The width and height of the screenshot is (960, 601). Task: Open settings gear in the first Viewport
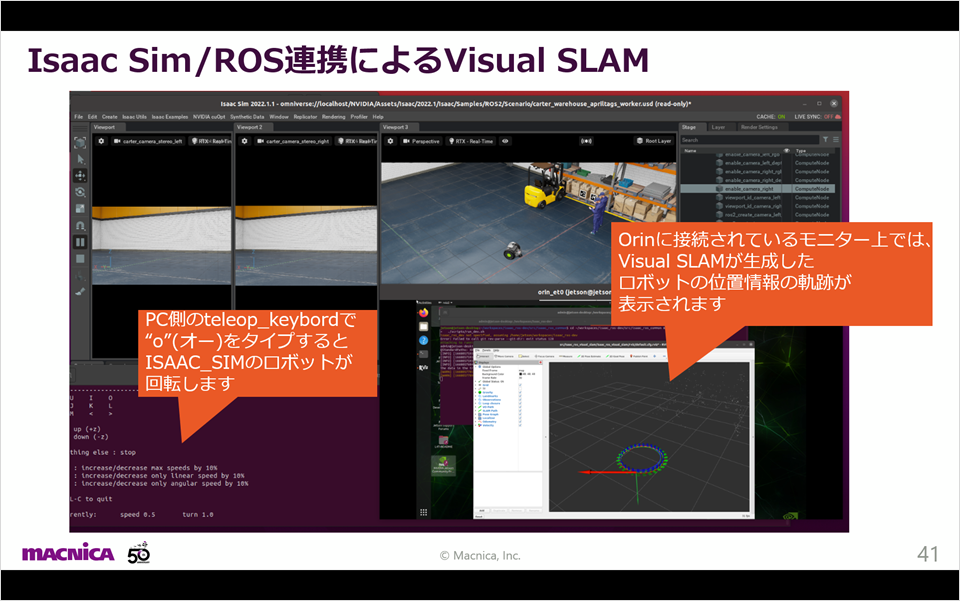click(x=102, y=141)
